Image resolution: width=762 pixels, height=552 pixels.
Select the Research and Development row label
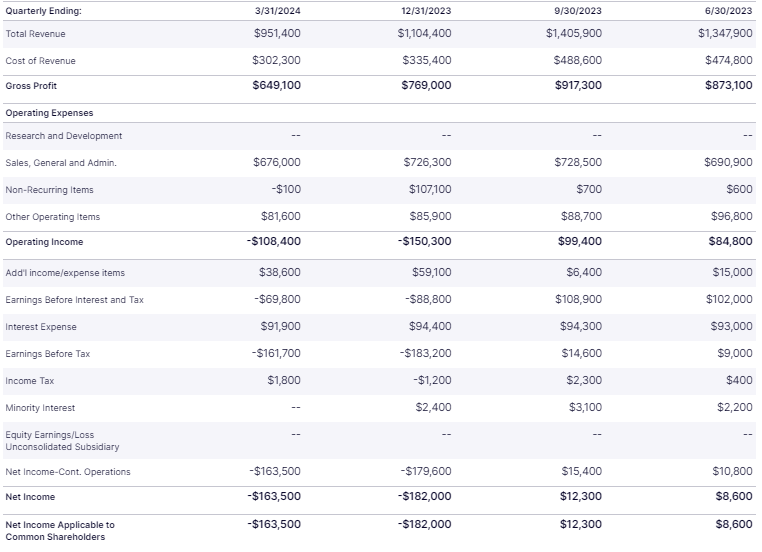click(x=64, y=136)
